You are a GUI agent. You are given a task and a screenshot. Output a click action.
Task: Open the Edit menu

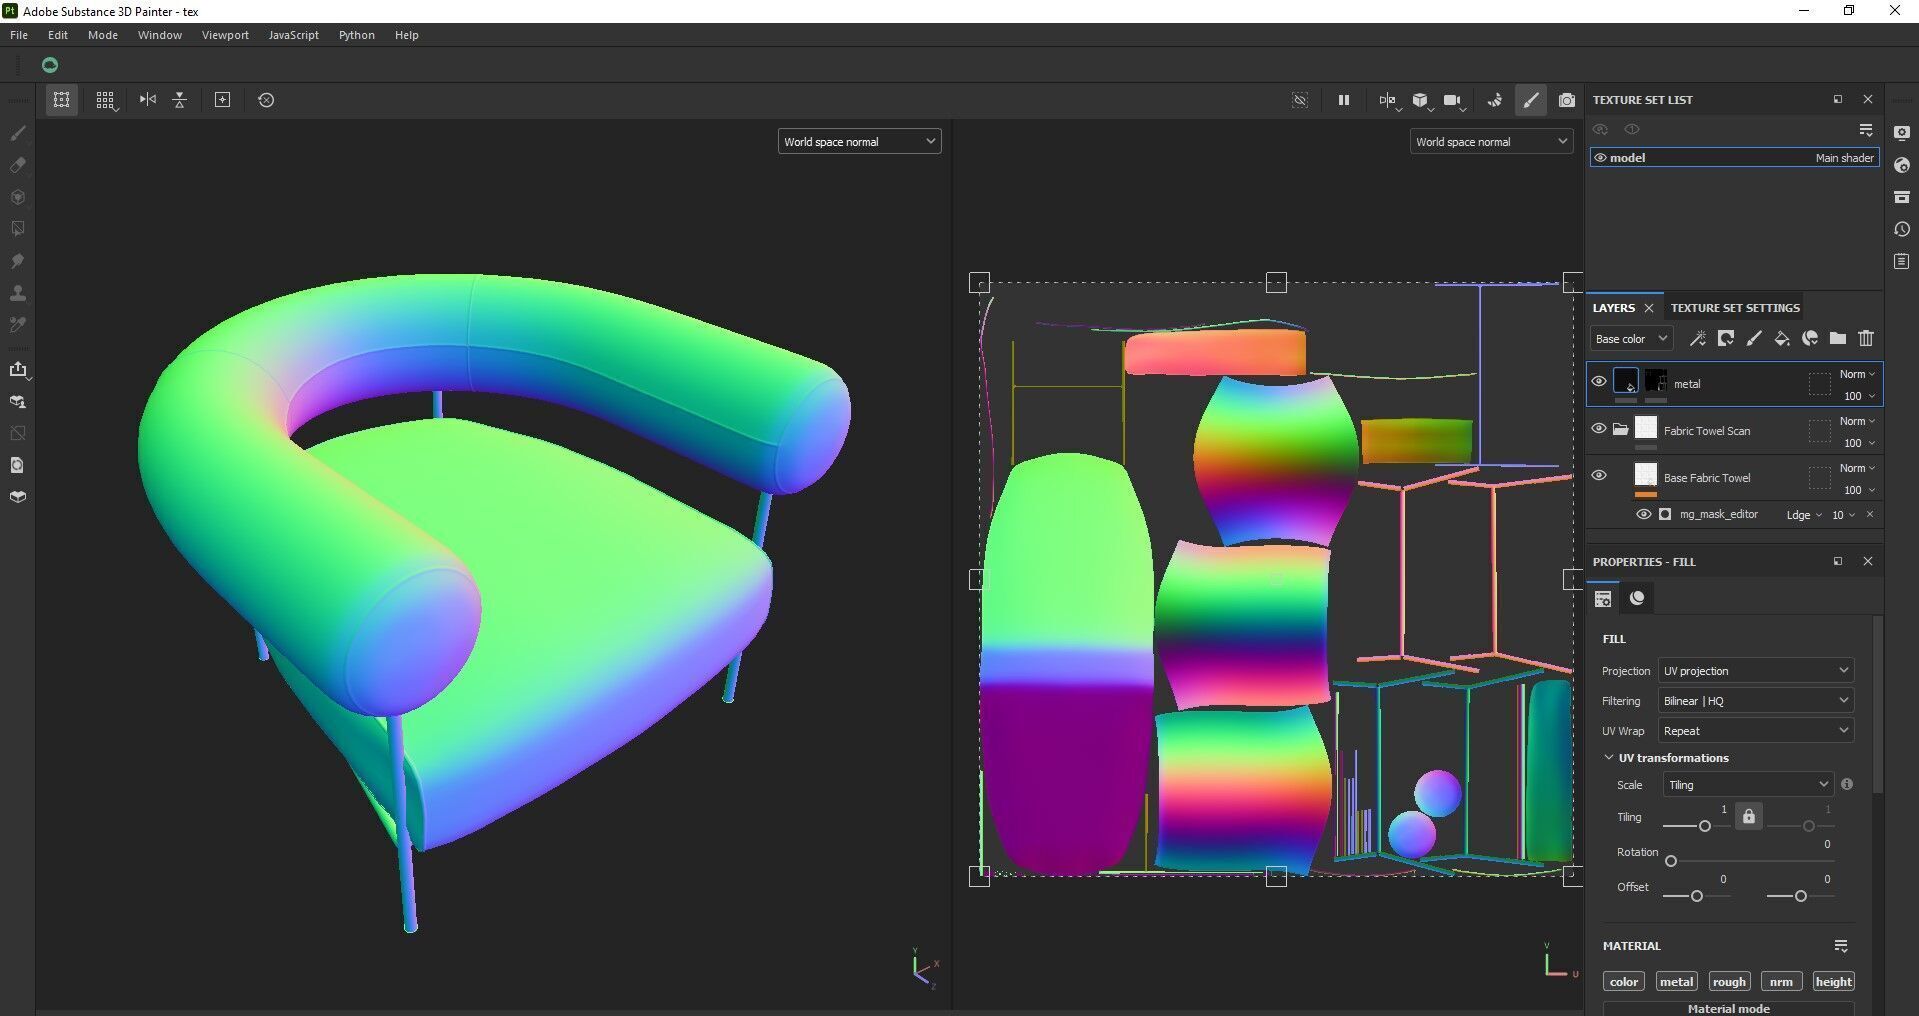coord(58,35)
